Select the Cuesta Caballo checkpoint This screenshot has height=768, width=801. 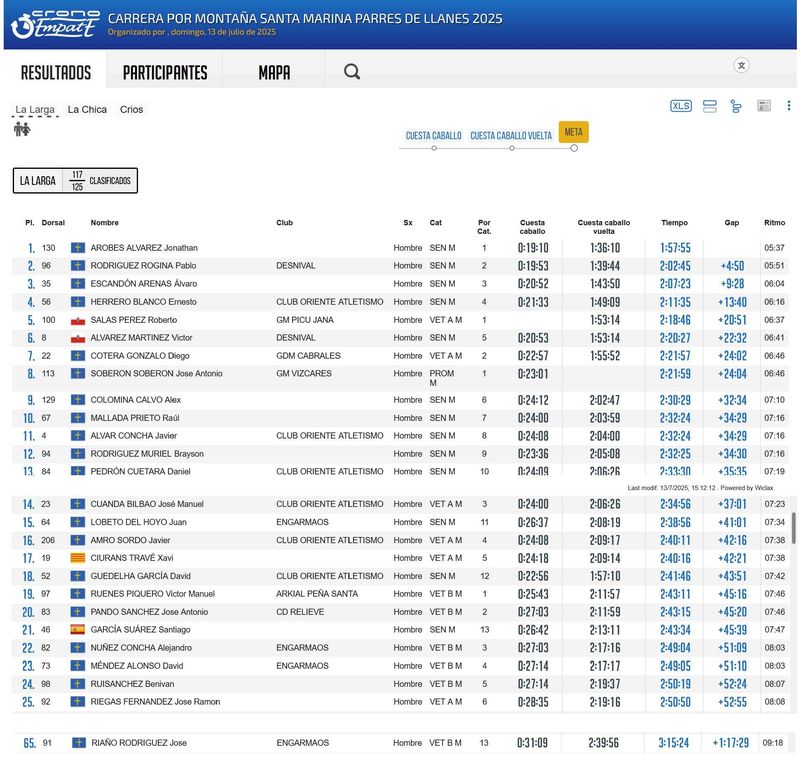pos(433,136)
